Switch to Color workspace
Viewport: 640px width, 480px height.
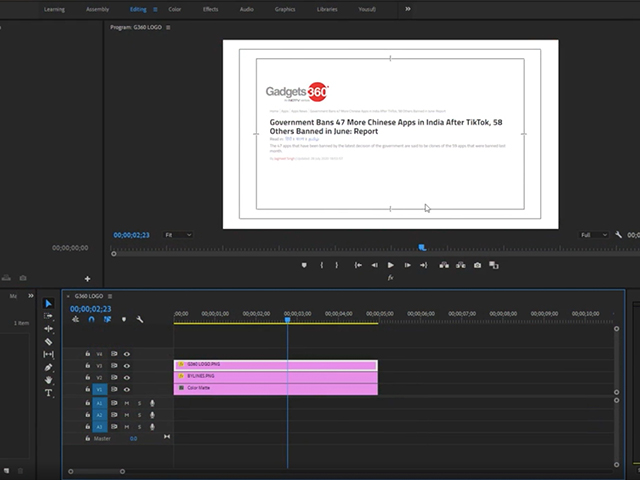coord(175,9)
